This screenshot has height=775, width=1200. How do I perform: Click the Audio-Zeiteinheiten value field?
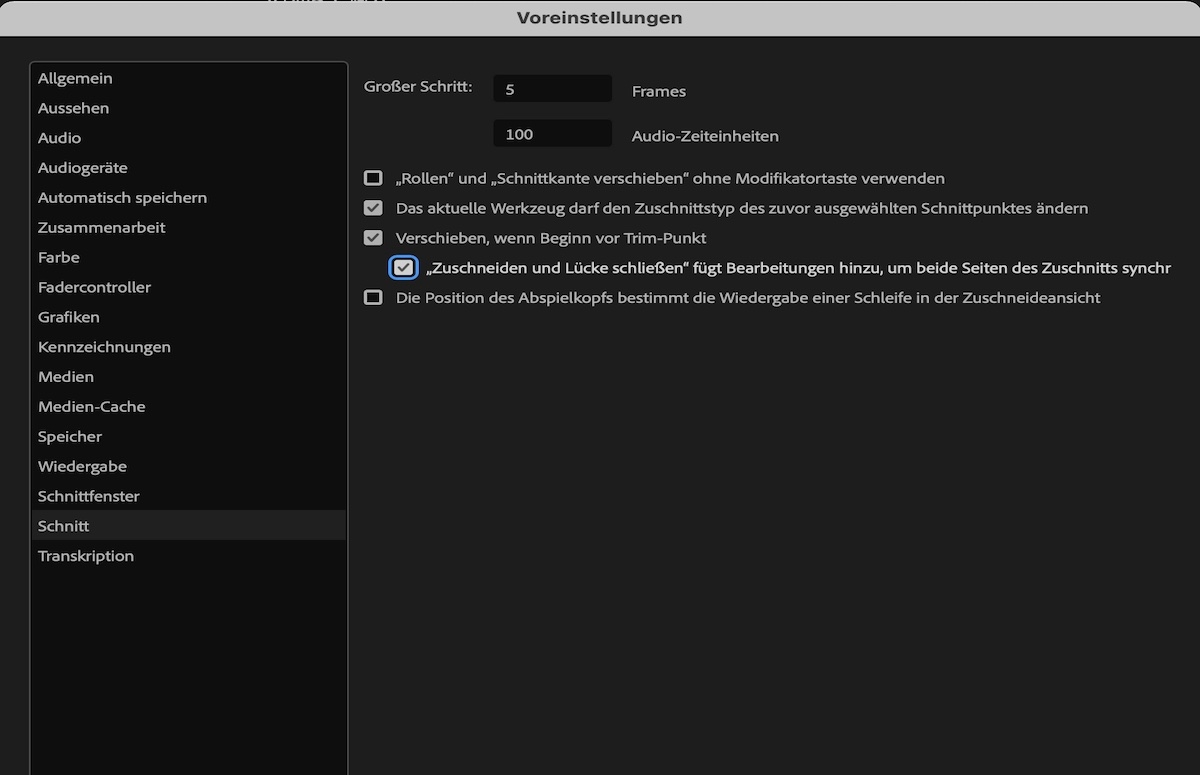coord(553,134)
